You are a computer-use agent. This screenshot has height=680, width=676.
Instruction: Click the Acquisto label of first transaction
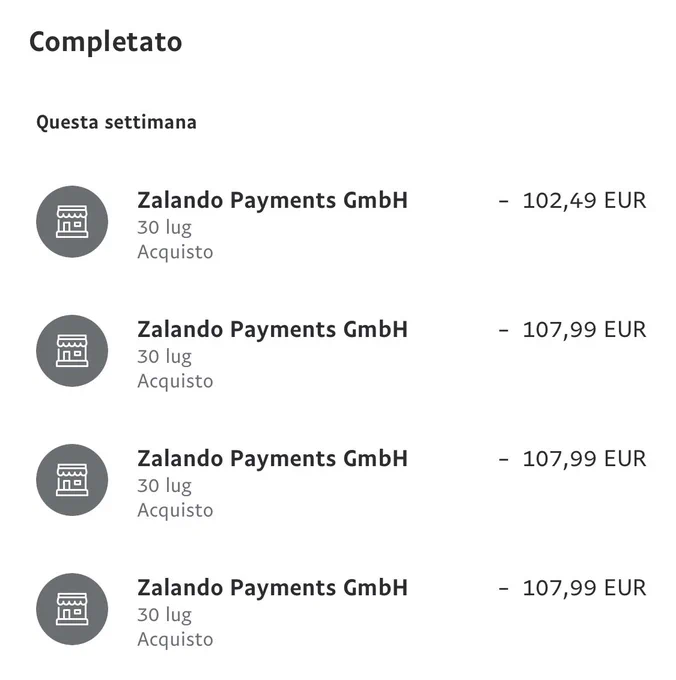(x=175, y=252)
